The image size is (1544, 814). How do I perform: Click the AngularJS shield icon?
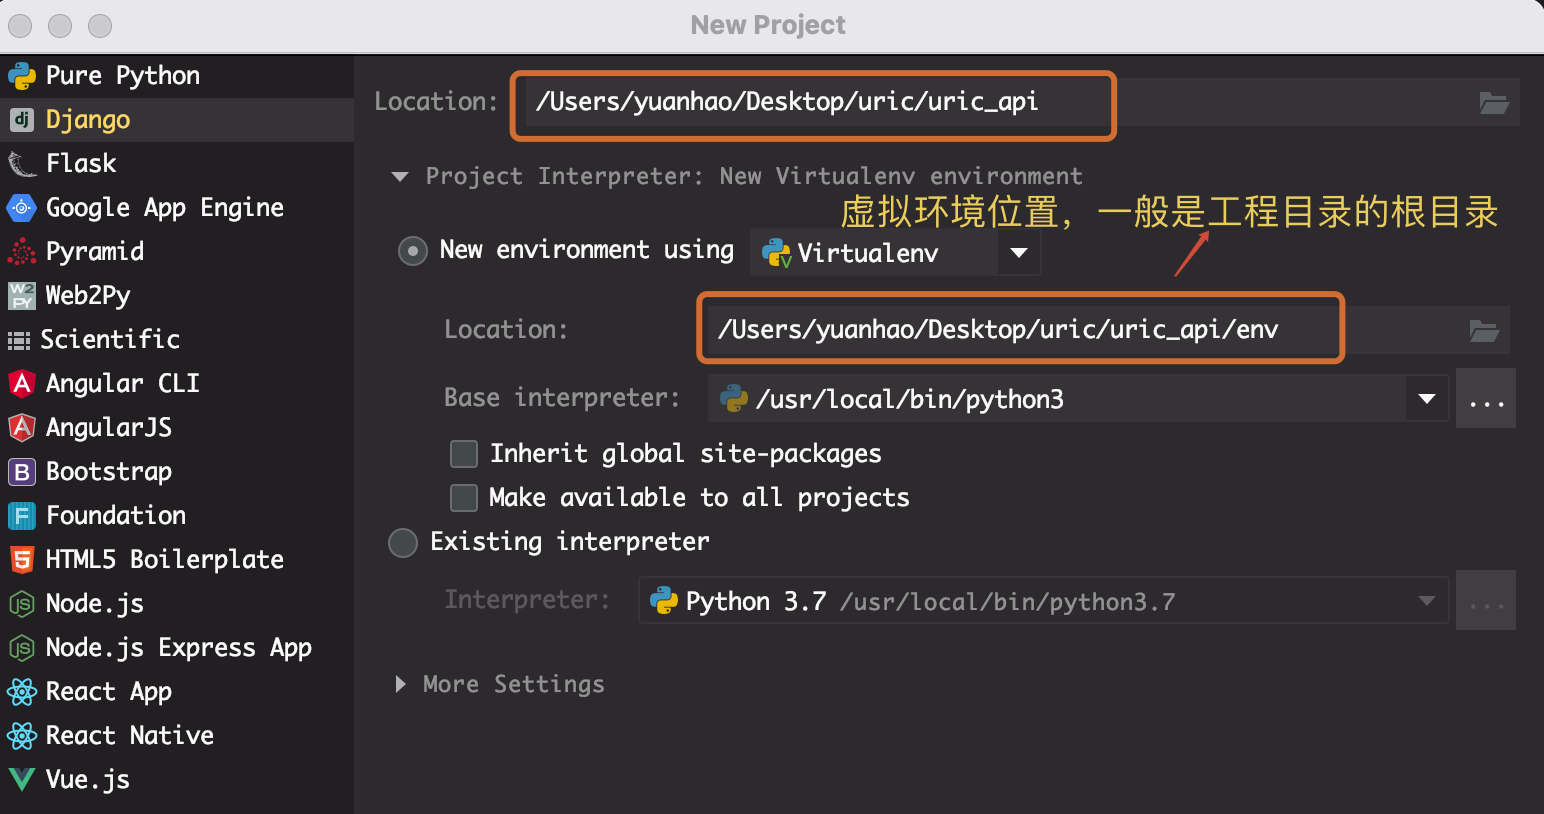22,428
